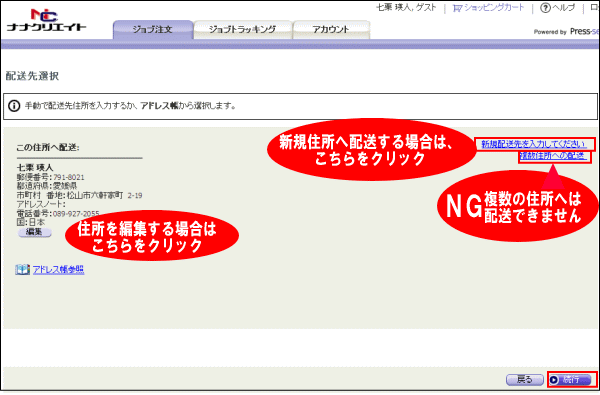
Task: Open the アドレス帳参照 link
Action: (58, 270)
